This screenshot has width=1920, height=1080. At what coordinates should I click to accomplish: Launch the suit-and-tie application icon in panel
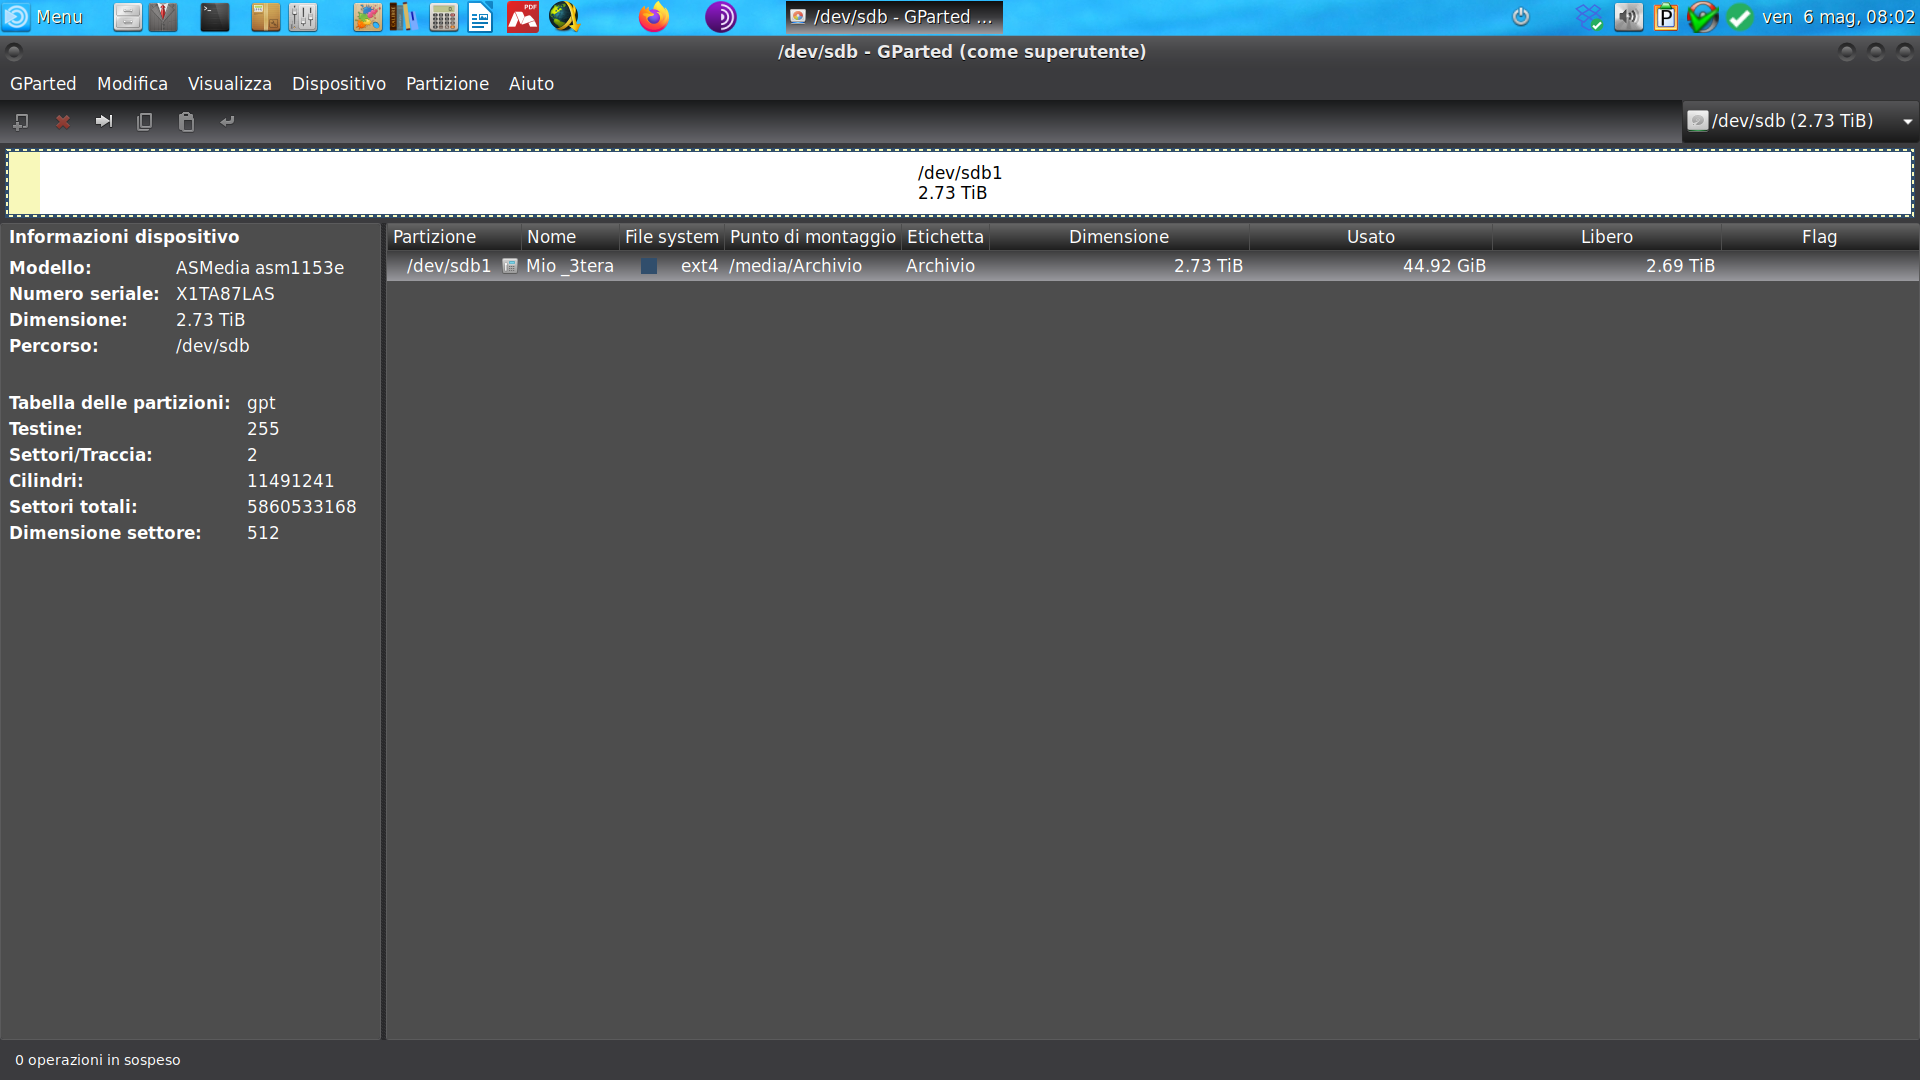(163, 17)
